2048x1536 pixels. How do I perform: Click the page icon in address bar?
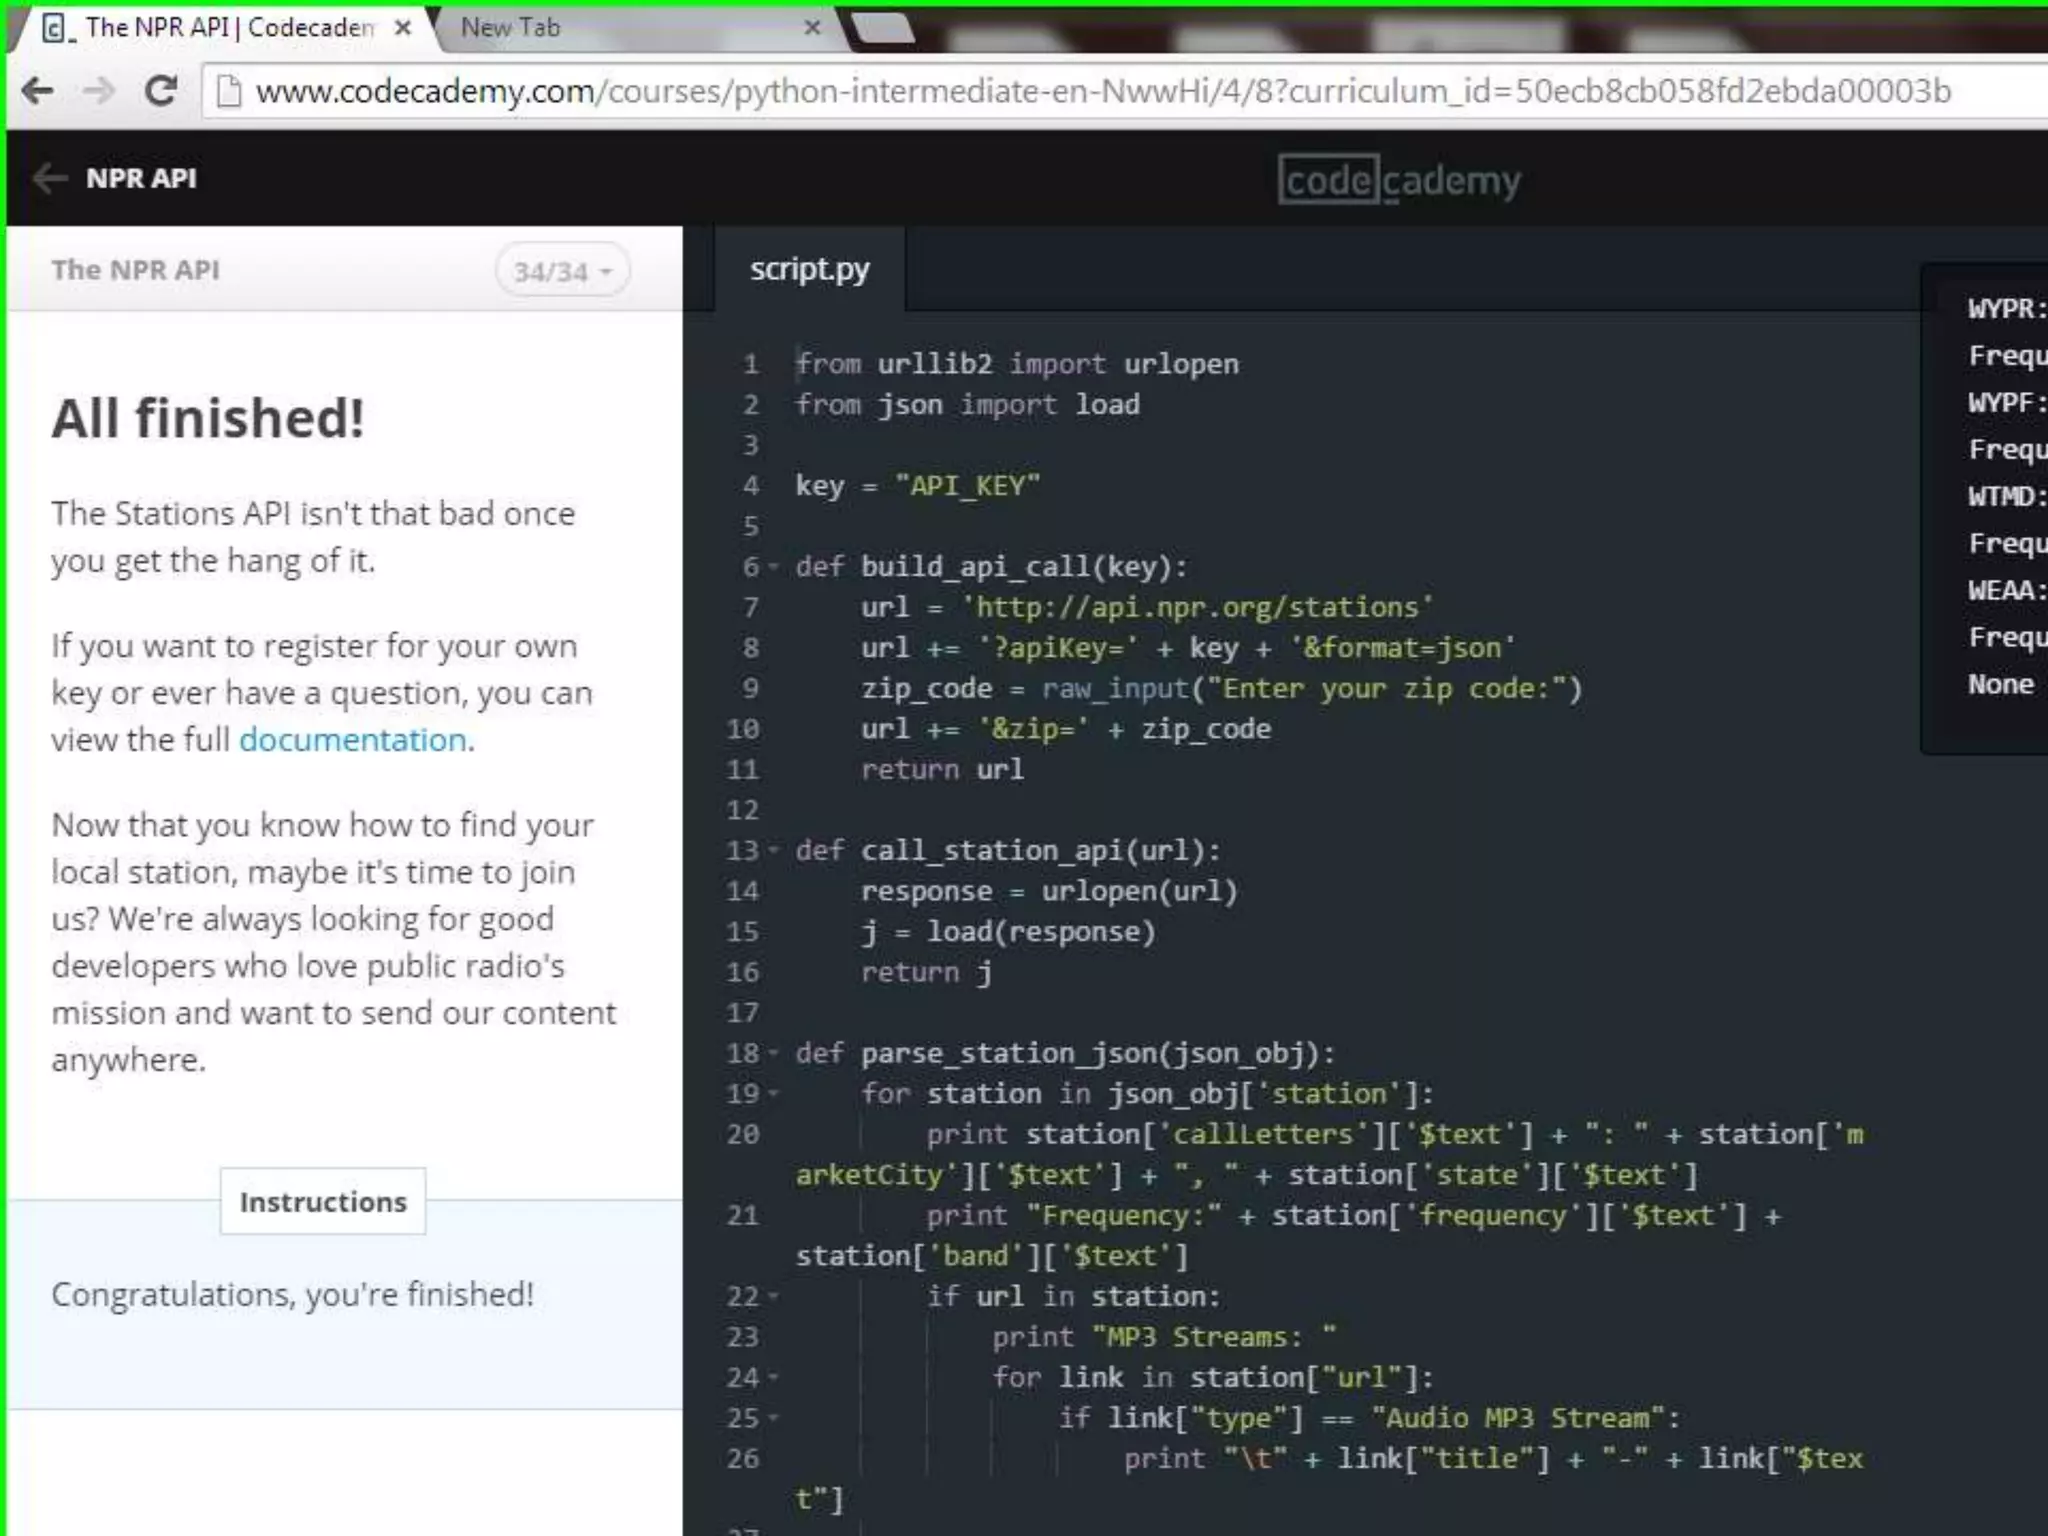pos(229,91)
